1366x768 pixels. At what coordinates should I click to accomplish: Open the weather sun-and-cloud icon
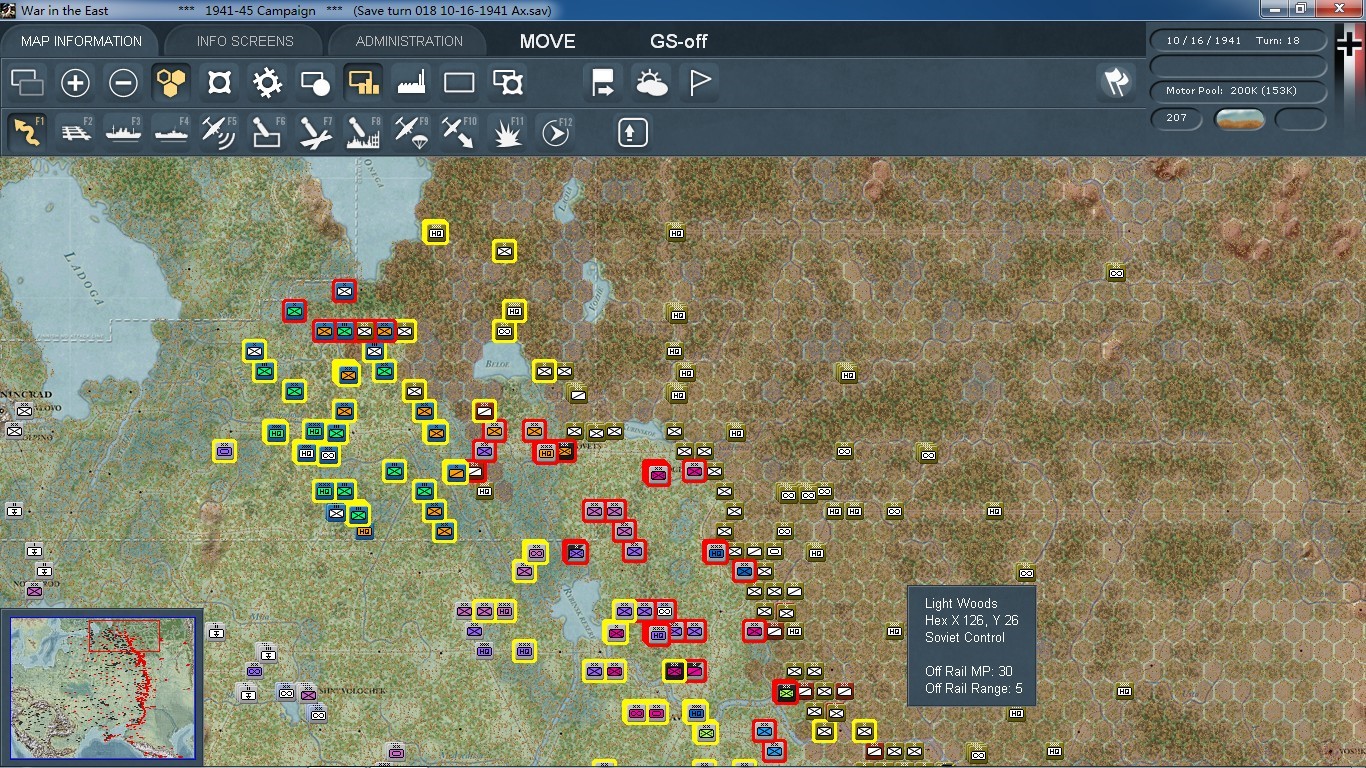pos(651,82)
